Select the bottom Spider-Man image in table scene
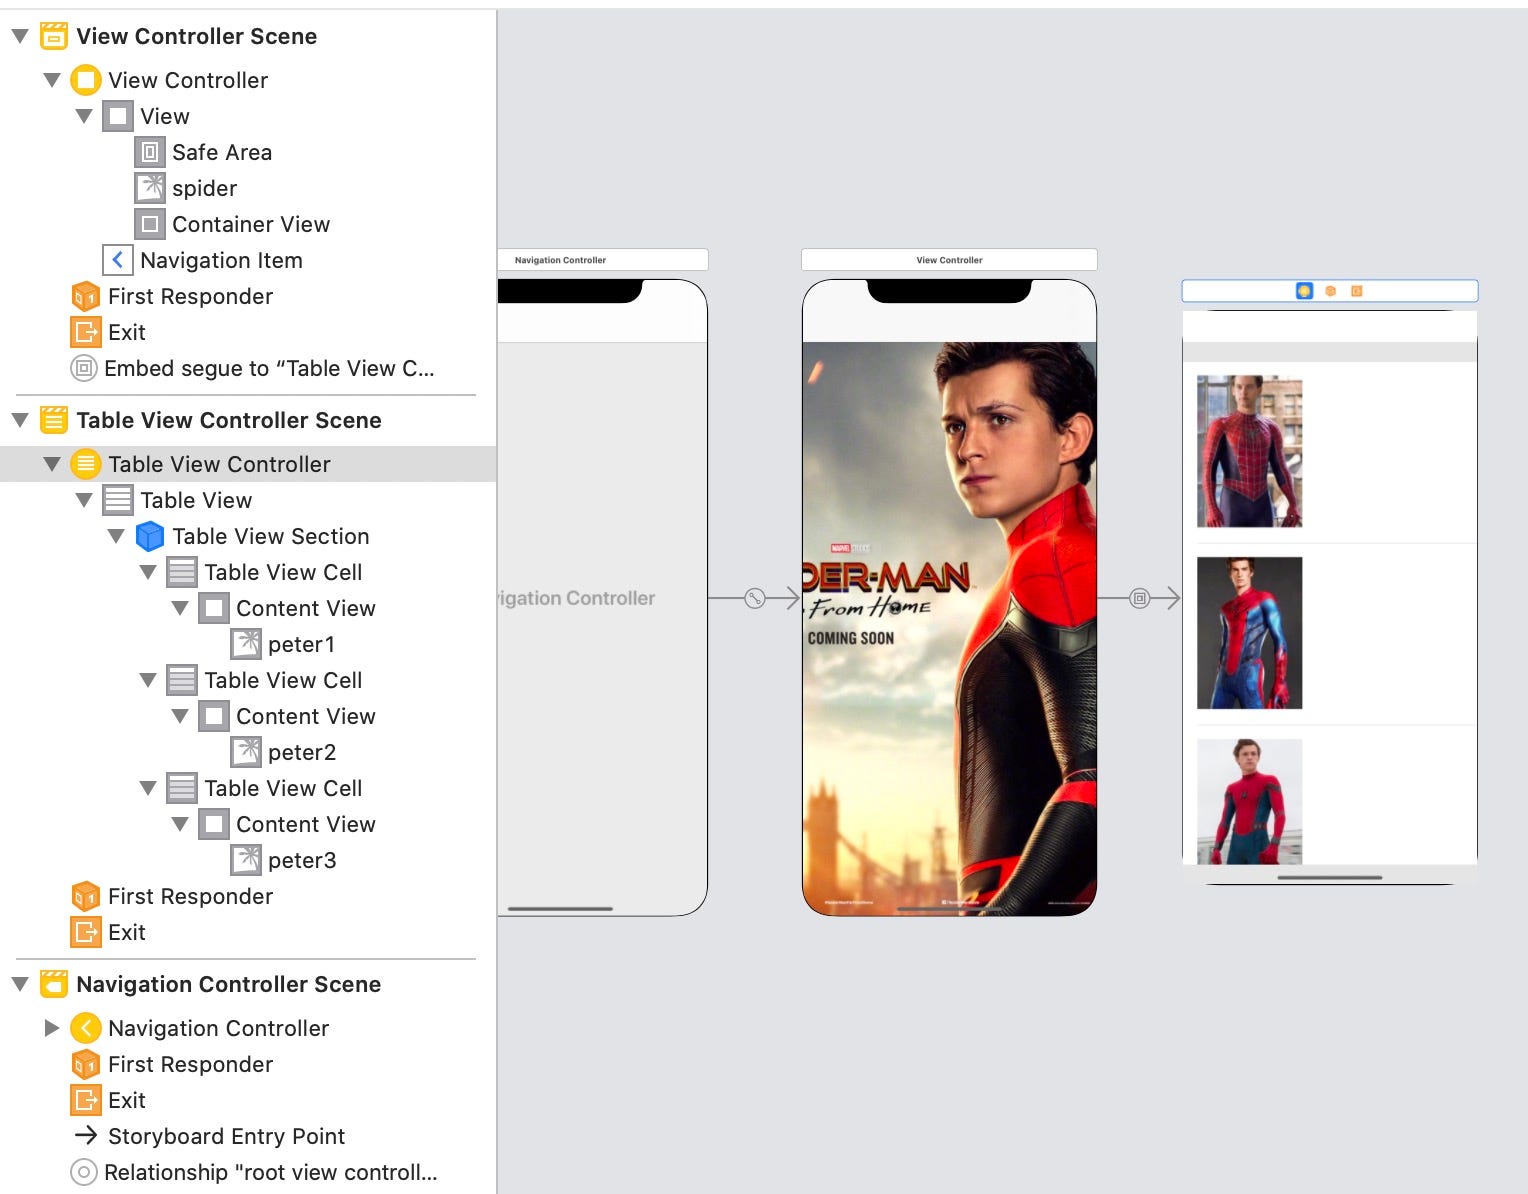The height and width of the screenshot is (1194, 1528). click(1250, 801)
